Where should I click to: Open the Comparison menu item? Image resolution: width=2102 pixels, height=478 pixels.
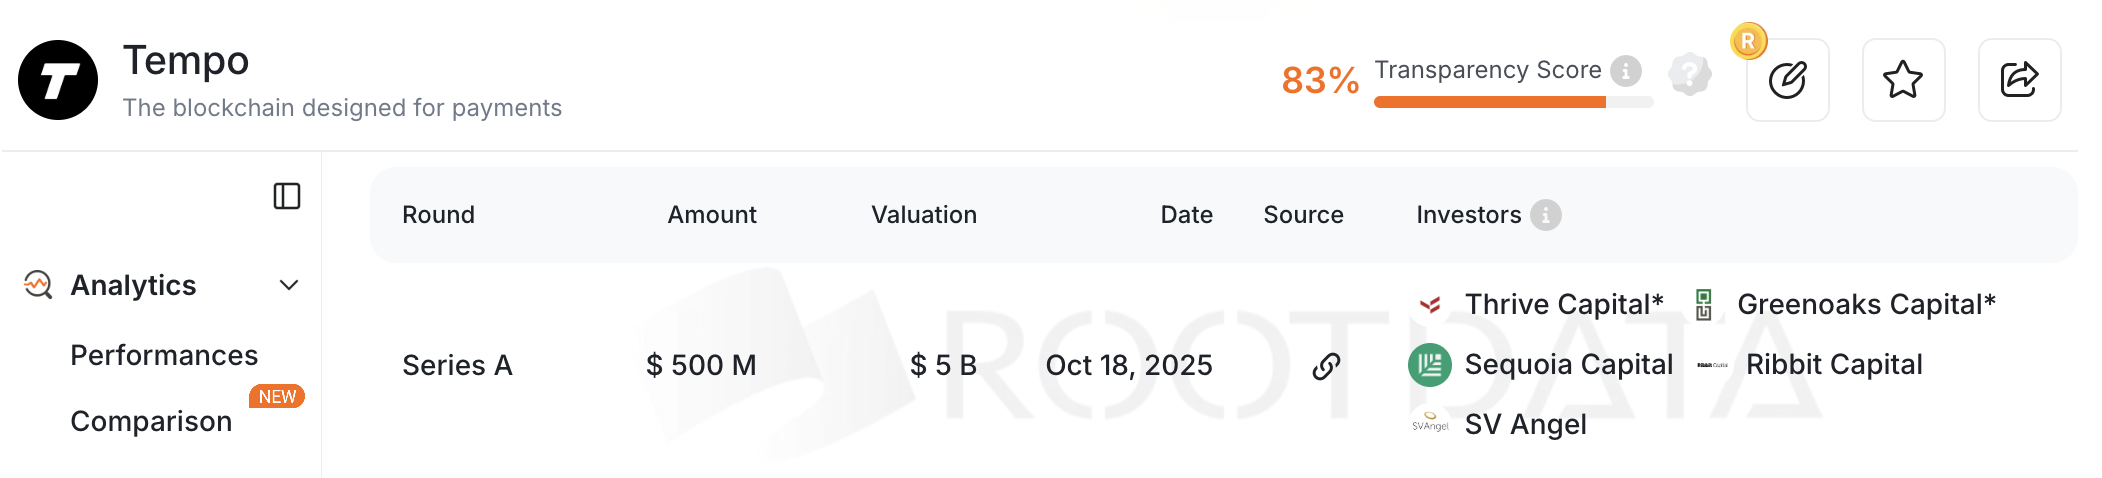151,421
